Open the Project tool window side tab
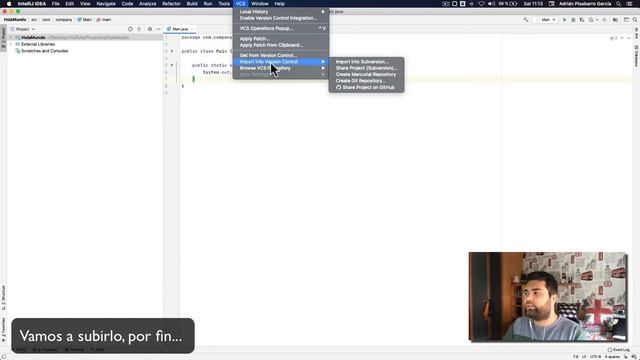The width and height of the screenshot is (640, 360). tap(3, 37)
